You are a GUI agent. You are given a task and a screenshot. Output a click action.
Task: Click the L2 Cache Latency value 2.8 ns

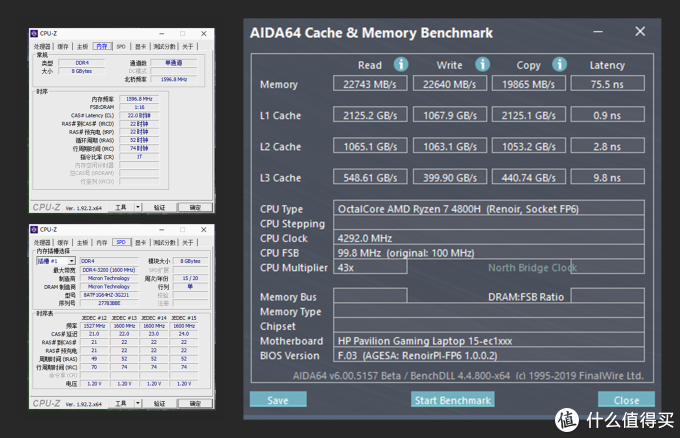click(607, 146)
